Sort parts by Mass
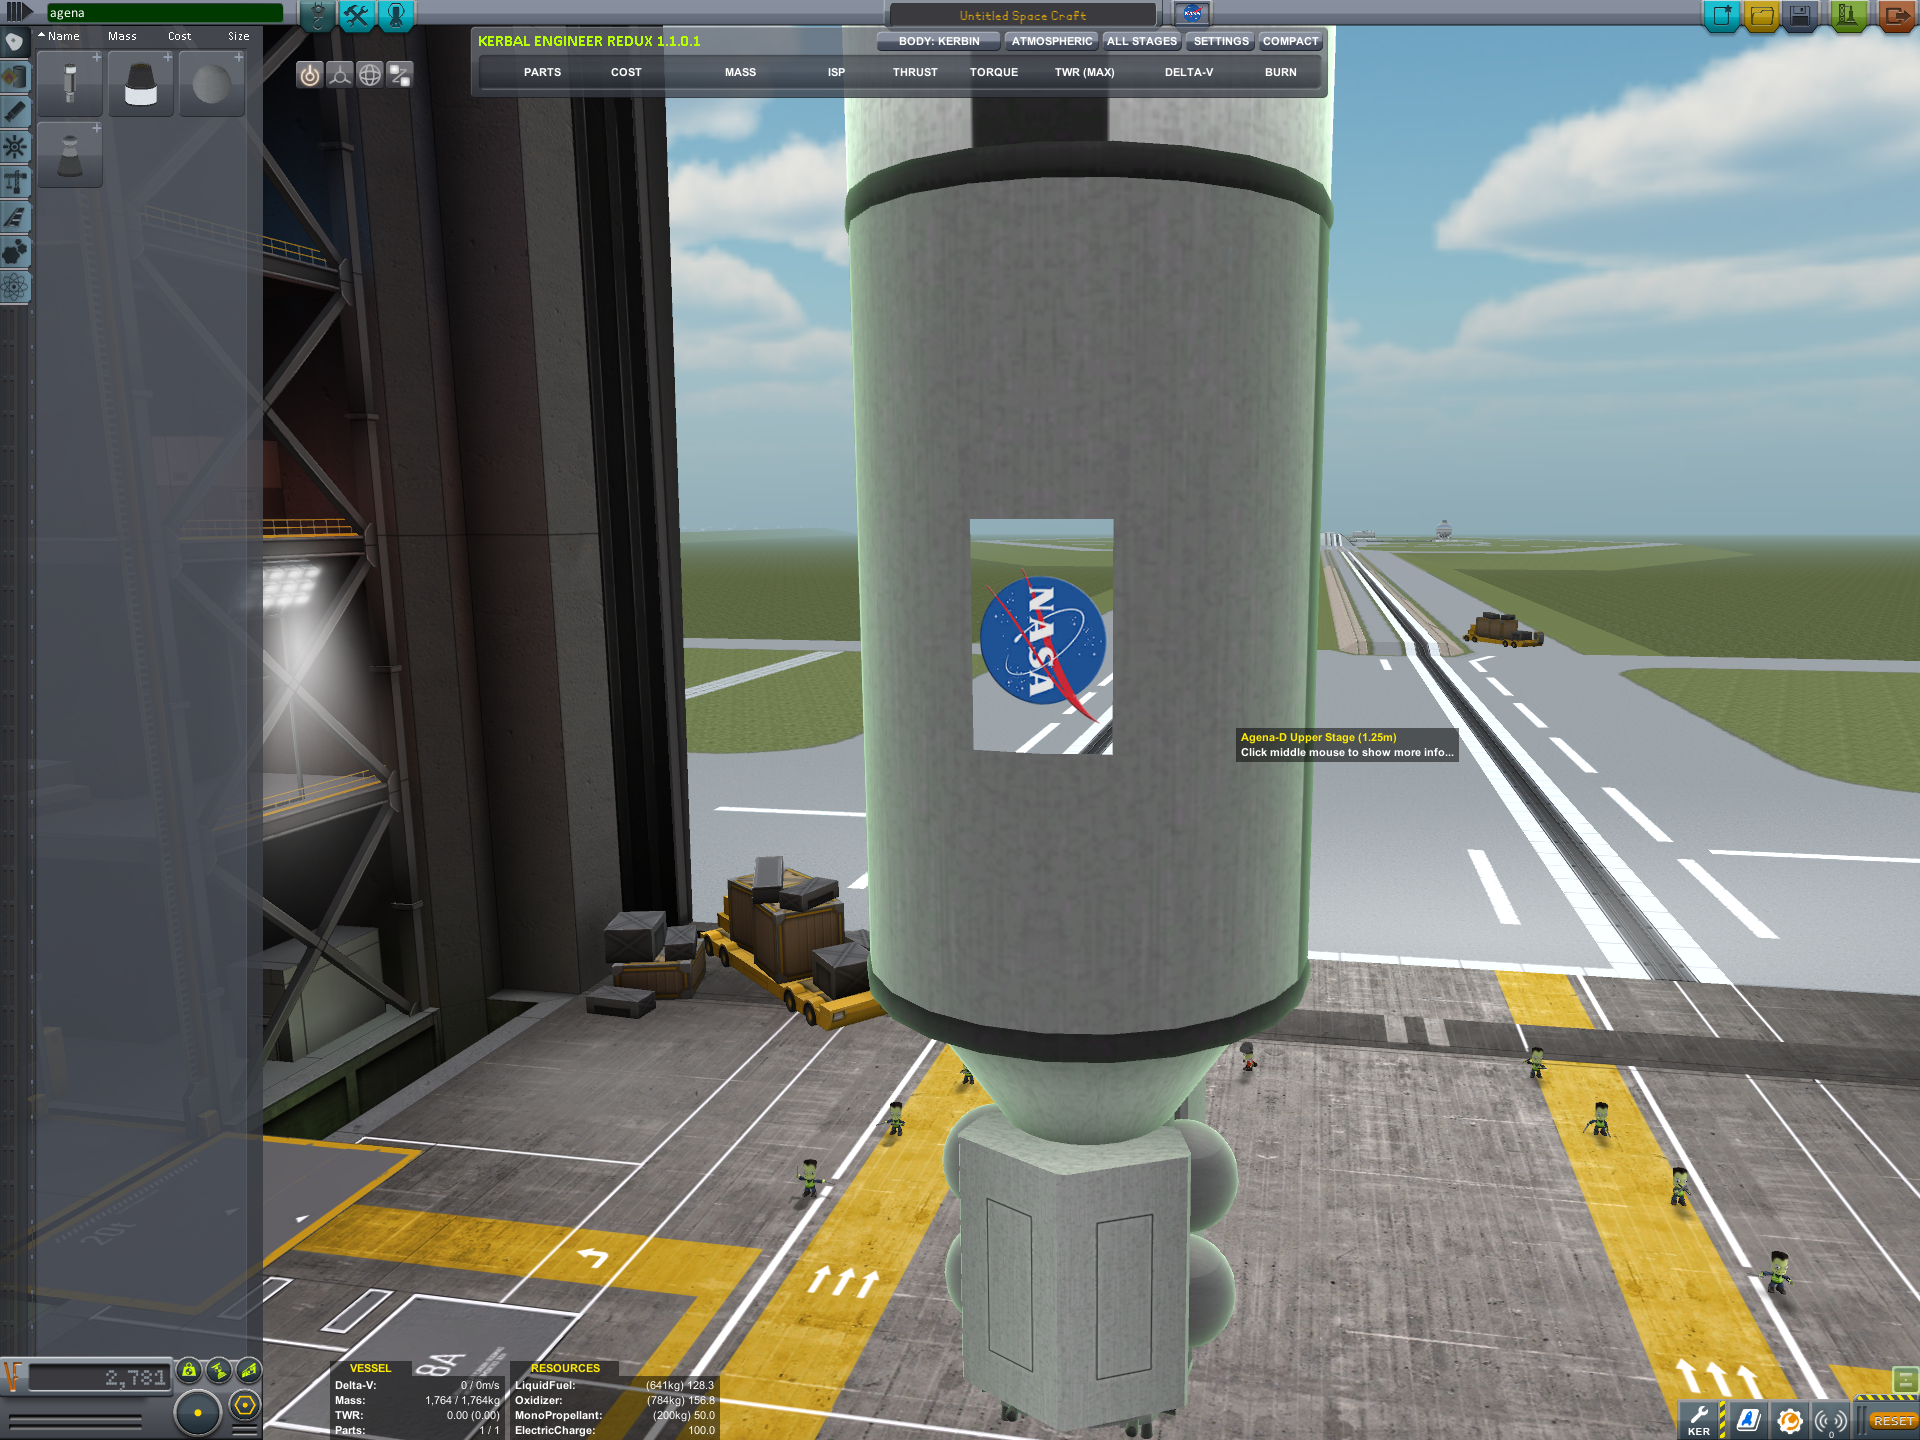 [122, 36]
